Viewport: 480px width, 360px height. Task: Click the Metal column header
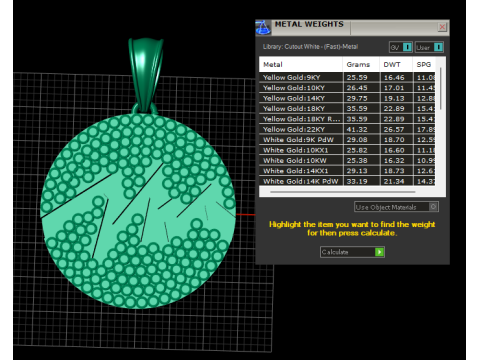(x=301, y=65)
